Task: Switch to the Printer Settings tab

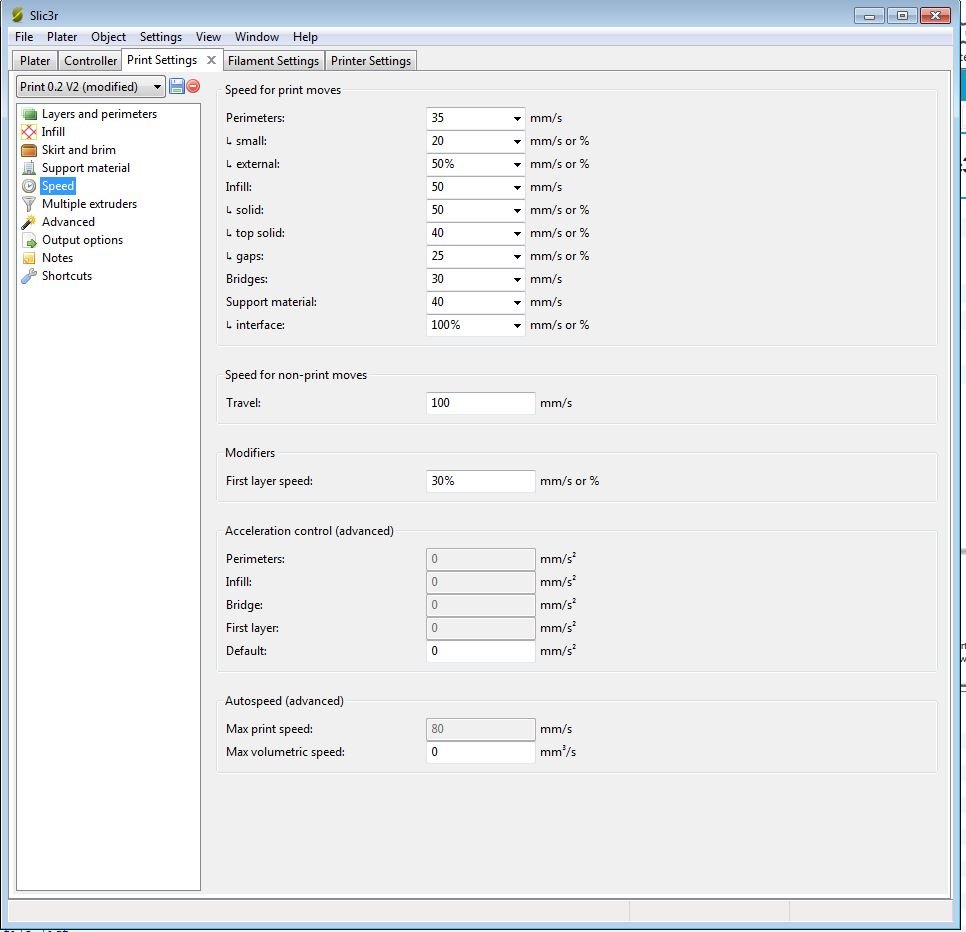Action: pos(371,60)
